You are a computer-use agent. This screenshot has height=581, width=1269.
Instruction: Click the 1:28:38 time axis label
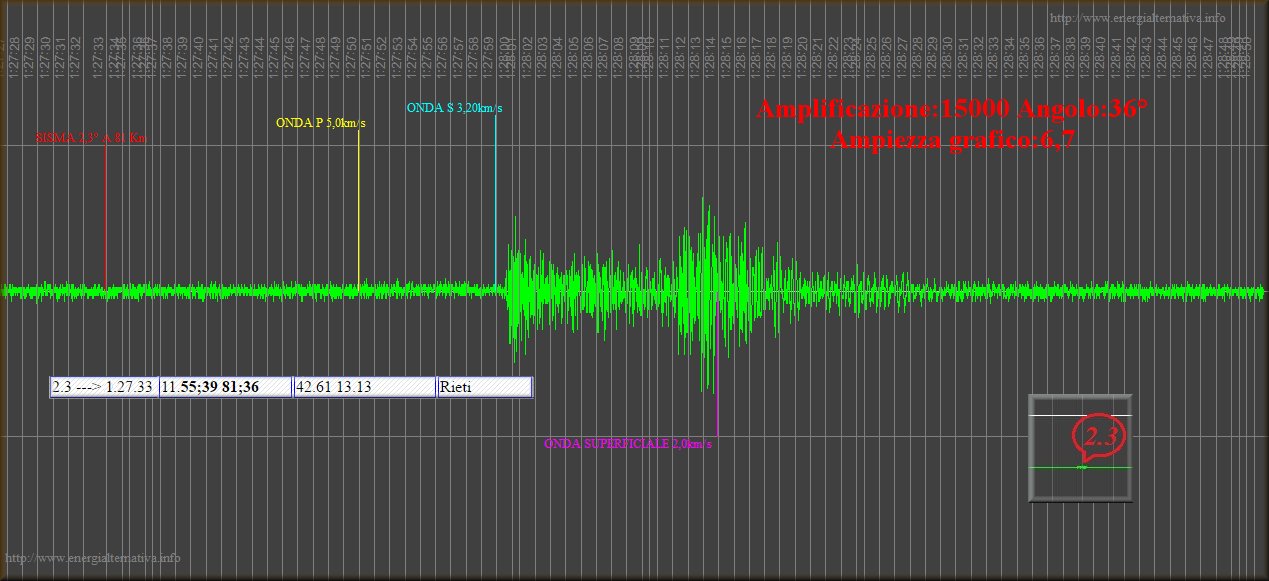[x=1069, y=55]
